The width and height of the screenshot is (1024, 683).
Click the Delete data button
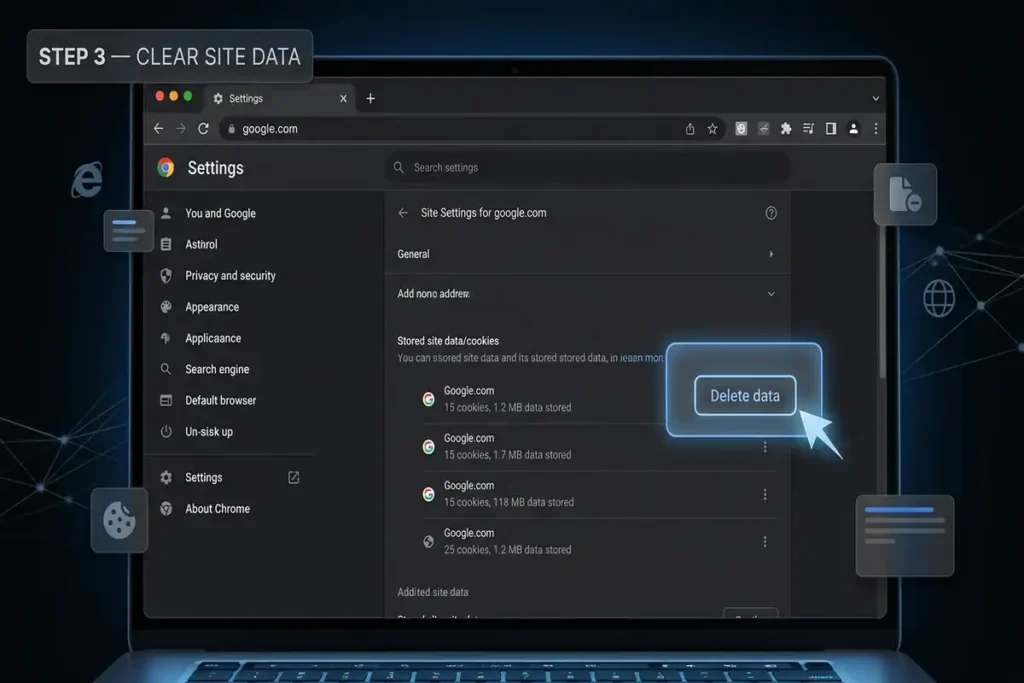coord(744,396)
